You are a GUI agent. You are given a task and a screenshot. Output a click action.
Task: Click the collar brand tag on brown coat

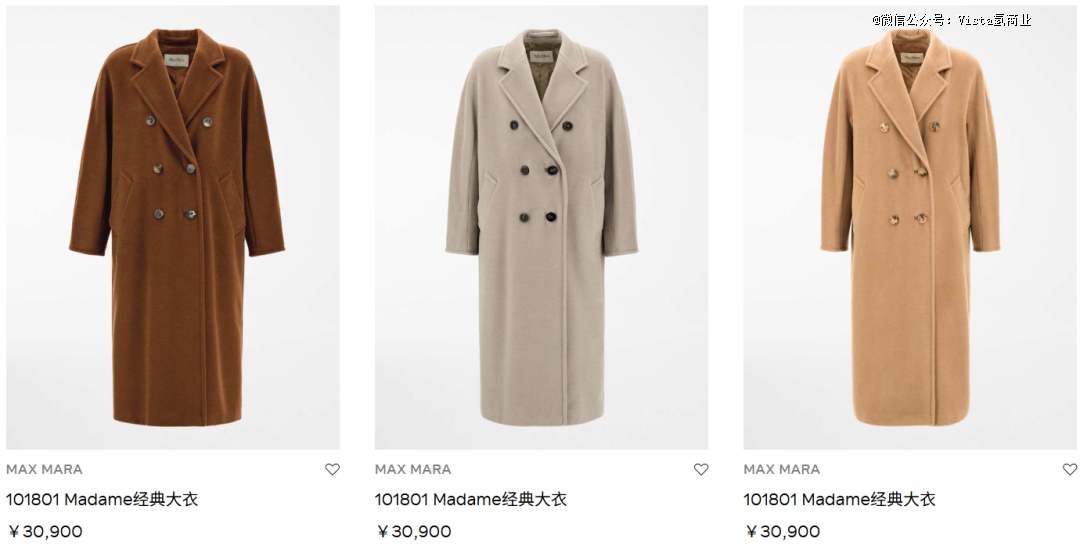click(x=176, y=60)
